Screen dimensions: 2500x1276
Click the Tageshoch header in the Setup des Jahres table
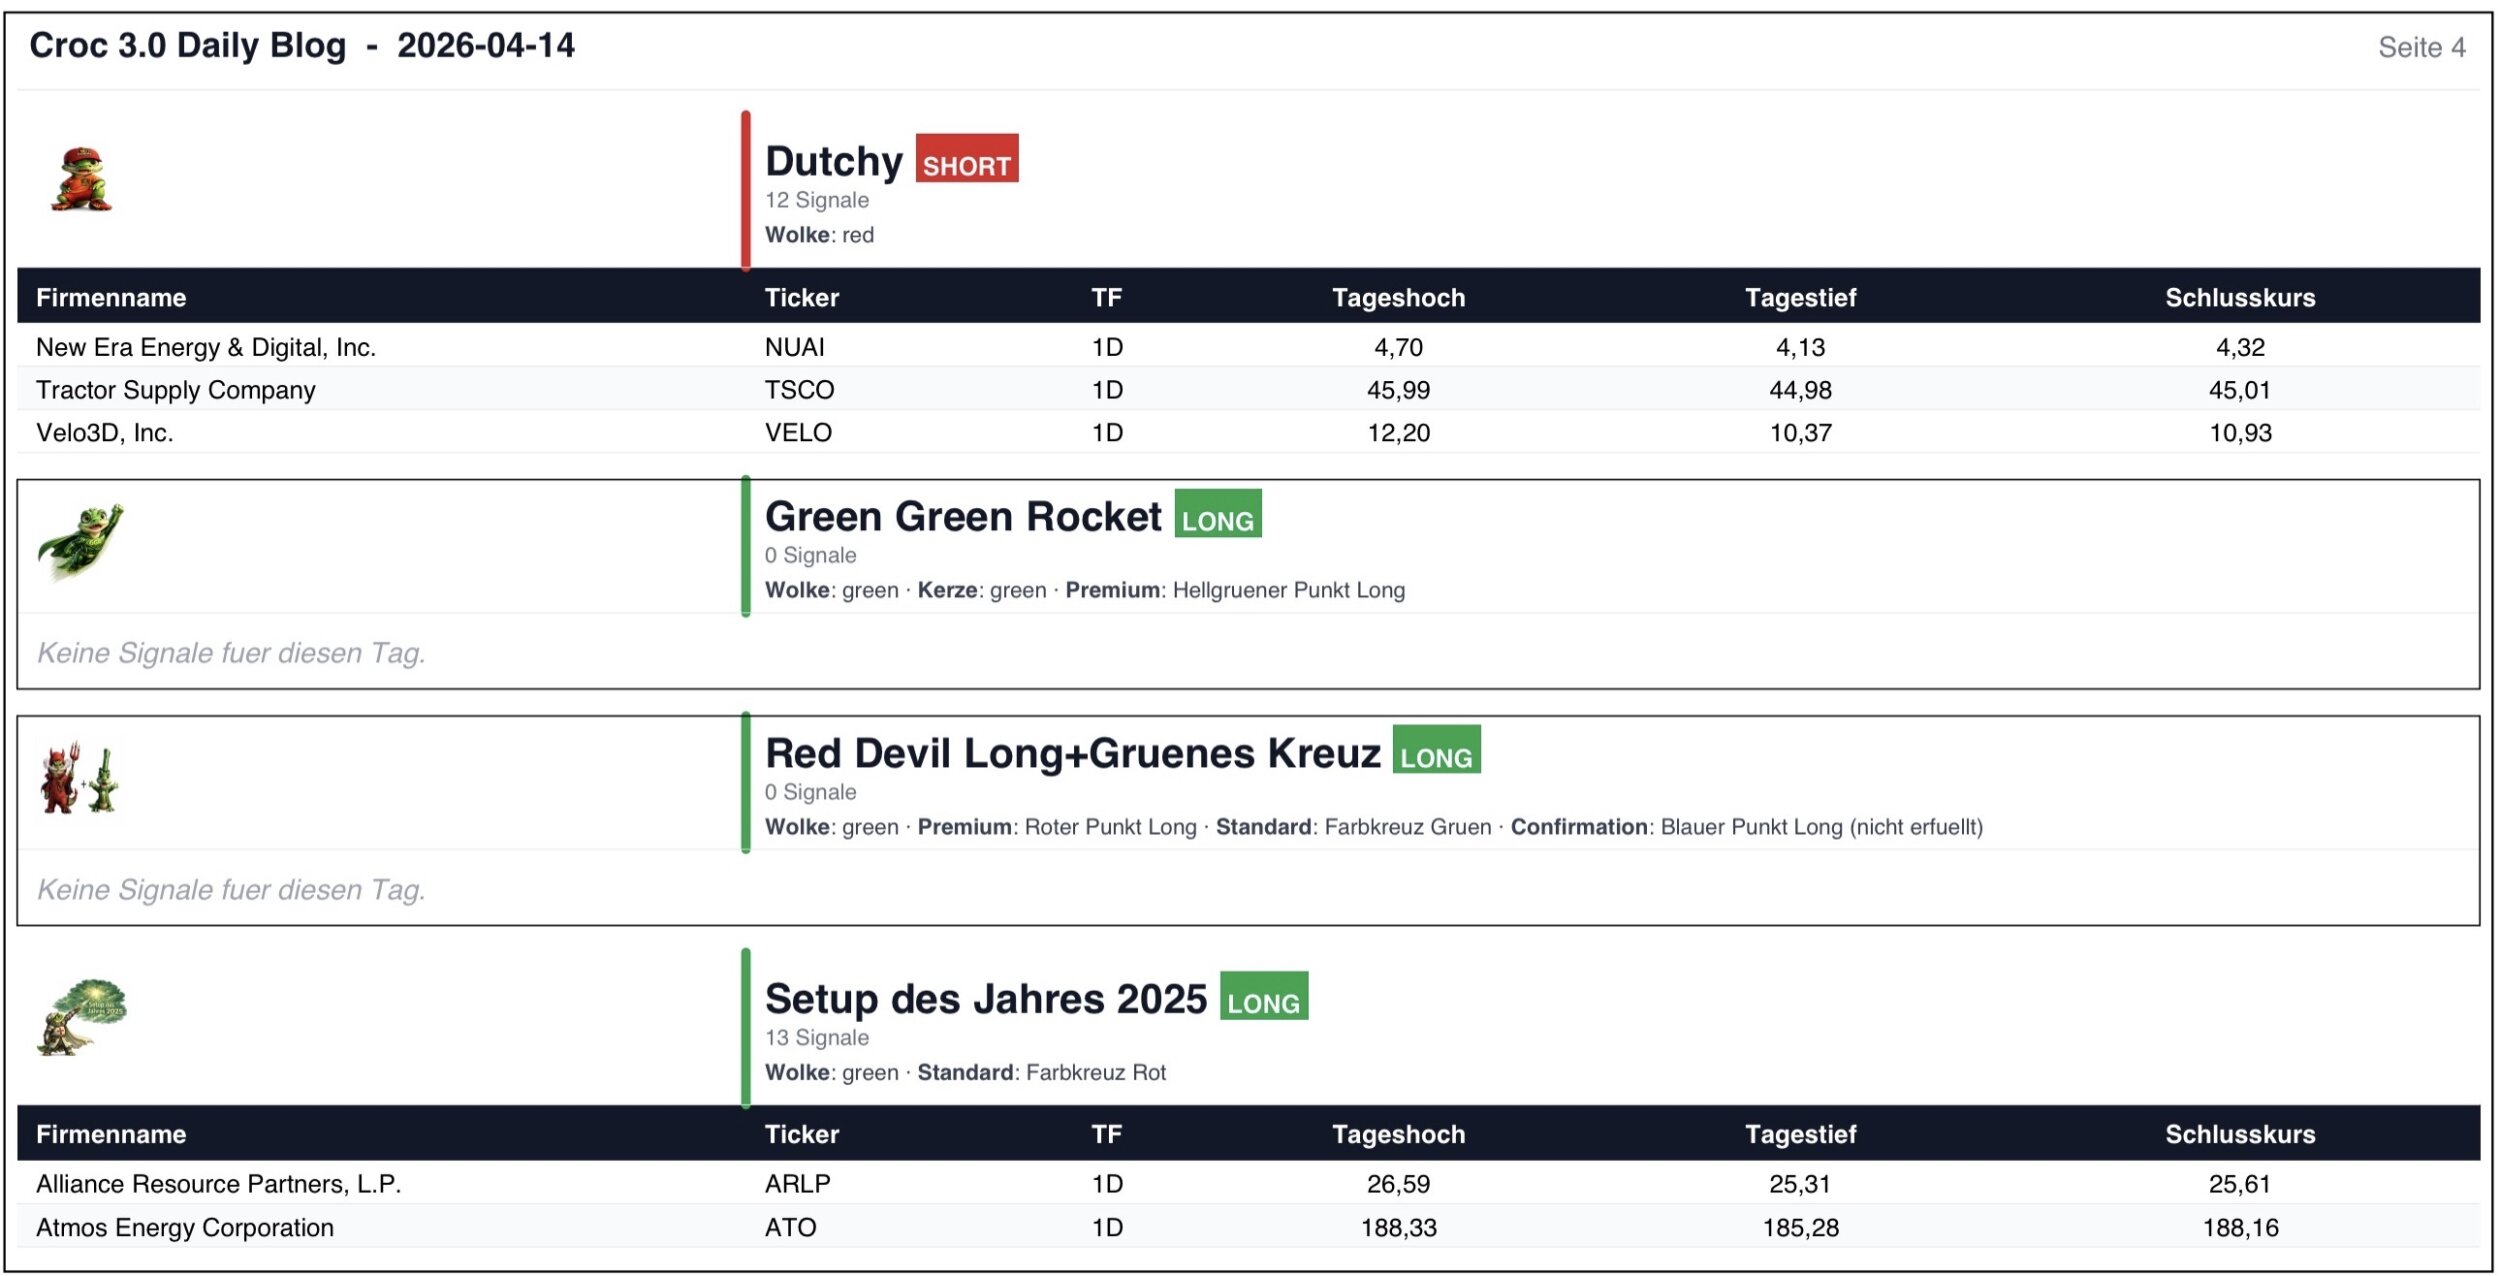(x=1397, y=1134)
